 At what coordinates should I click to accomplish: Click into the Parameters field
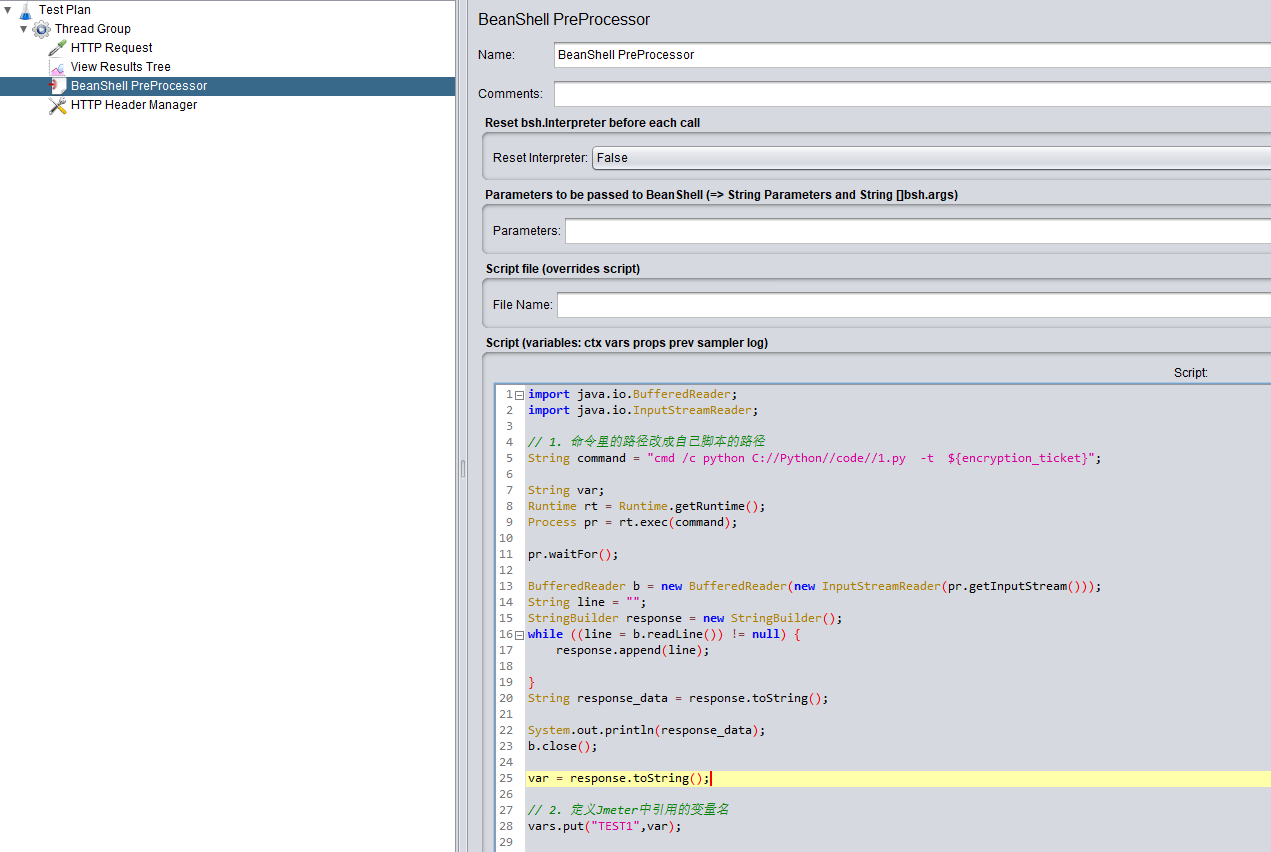click(918, 231)
